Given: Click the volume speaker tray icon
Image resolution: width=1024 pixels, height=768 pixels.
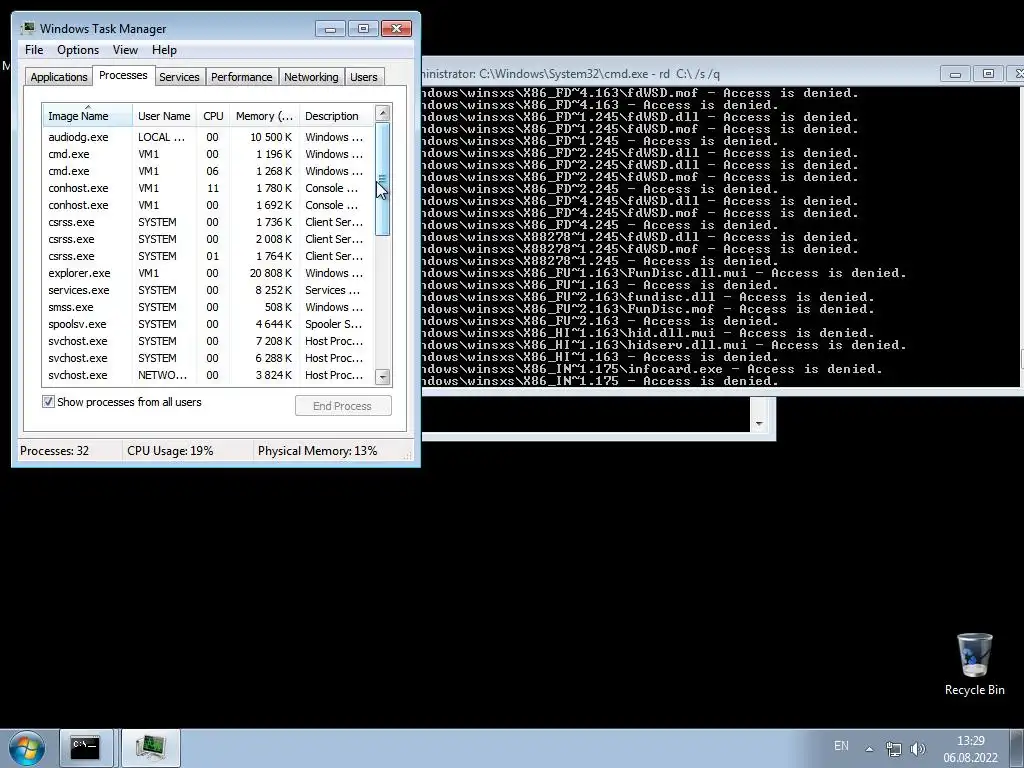Looking at the screenshot, I should [x=918, y=748].
